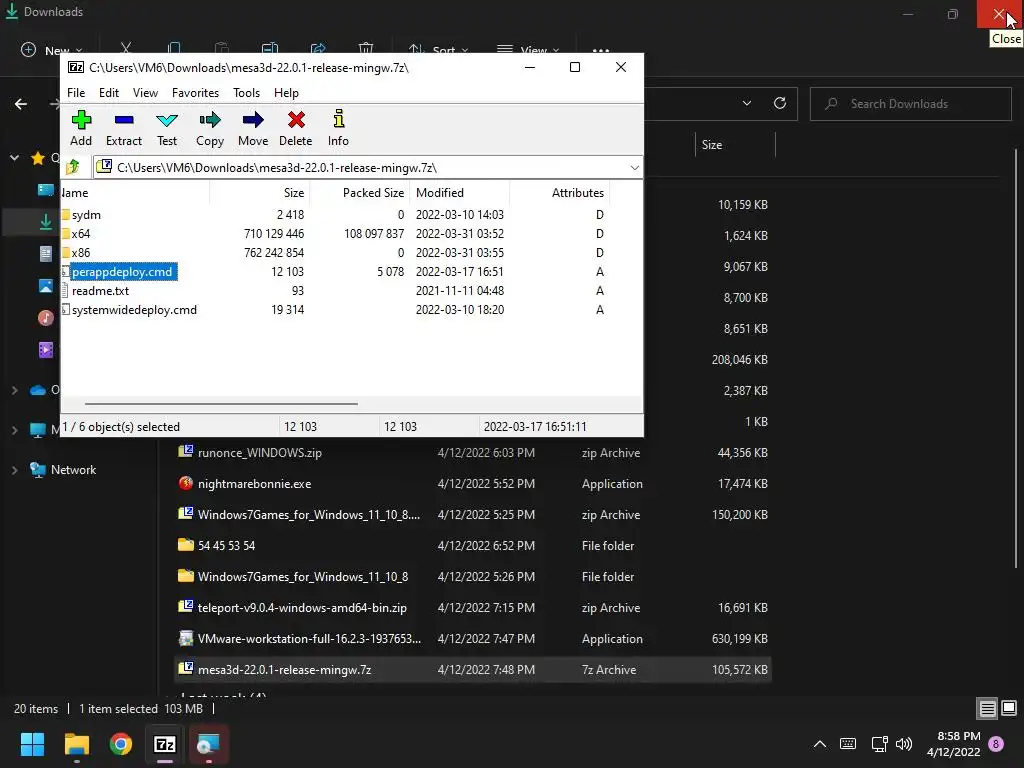Open the See more ellipsis in Explorer
Screen dimensions: 1024x768
point(601,50)
